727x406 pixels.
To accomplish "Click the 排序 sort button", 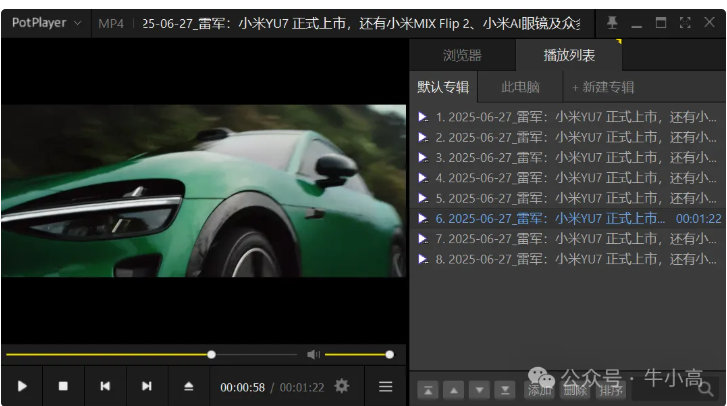I will pyautogui.click(x=611, y=390).
